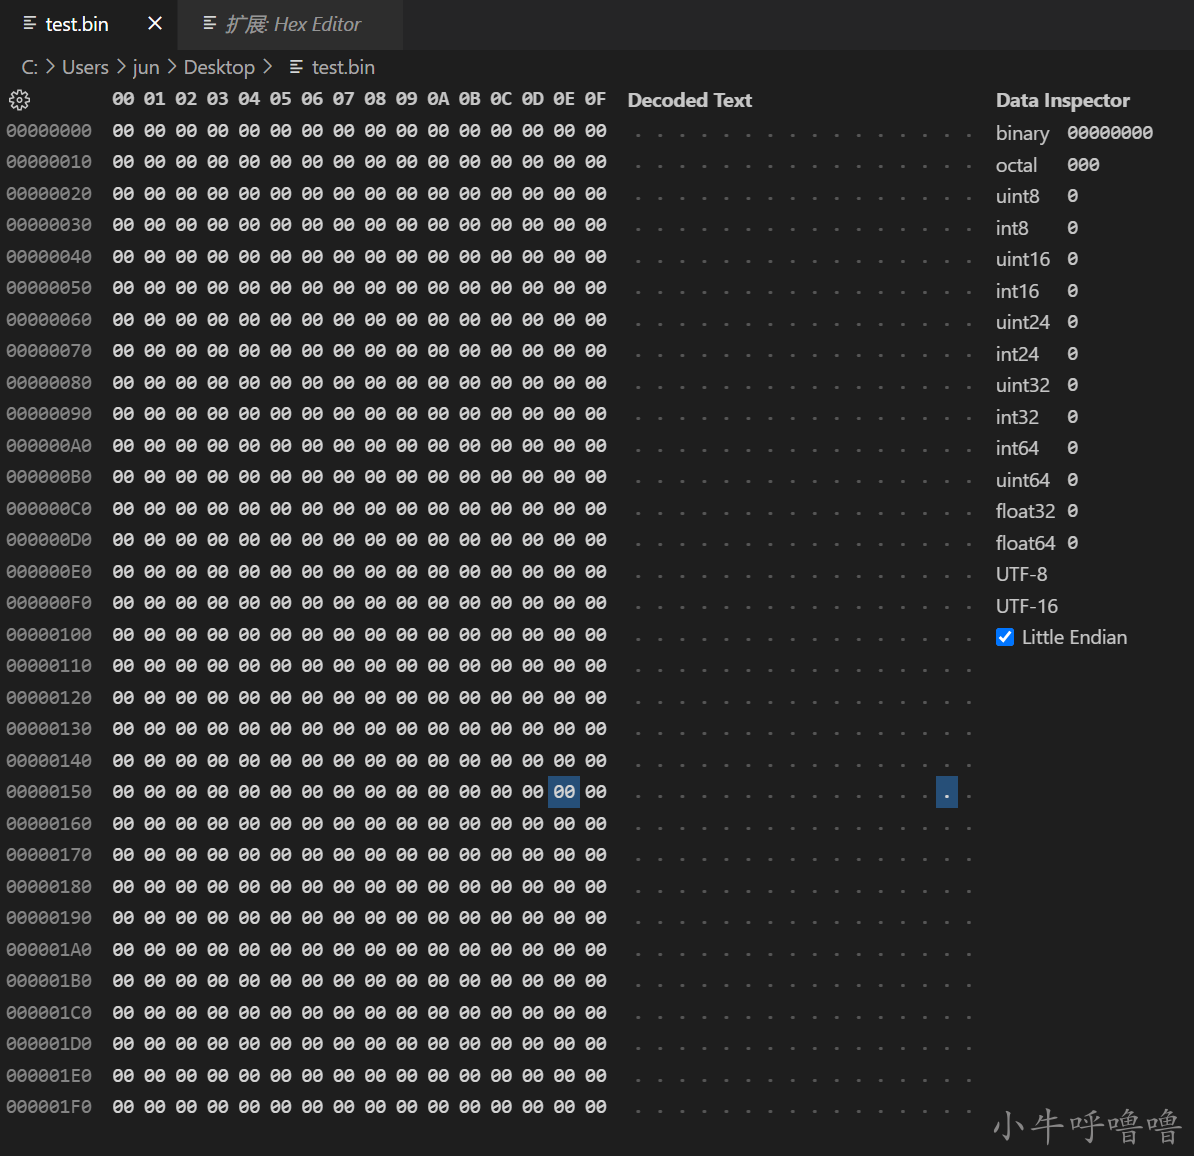1194x1156 pixels.
Task: Click the int8 row label
Action: tap(1012, 228)
